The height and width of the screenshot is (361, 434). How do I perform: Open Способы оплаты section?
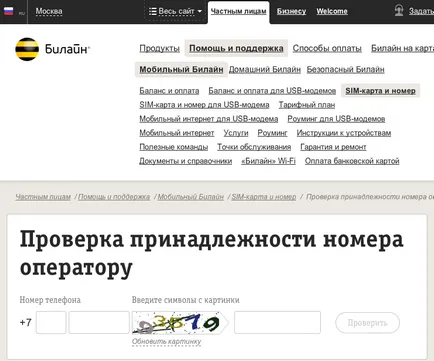[x=327, y=48]
